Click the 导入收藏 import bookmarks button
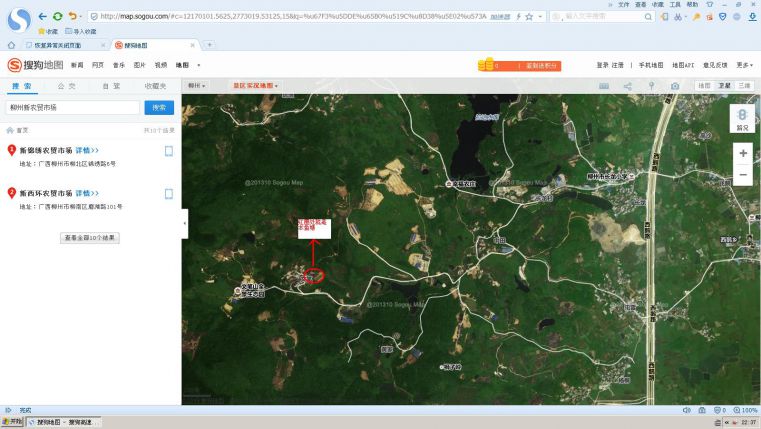The height and width of the screenshot is (429, 761). pos(81,32)
